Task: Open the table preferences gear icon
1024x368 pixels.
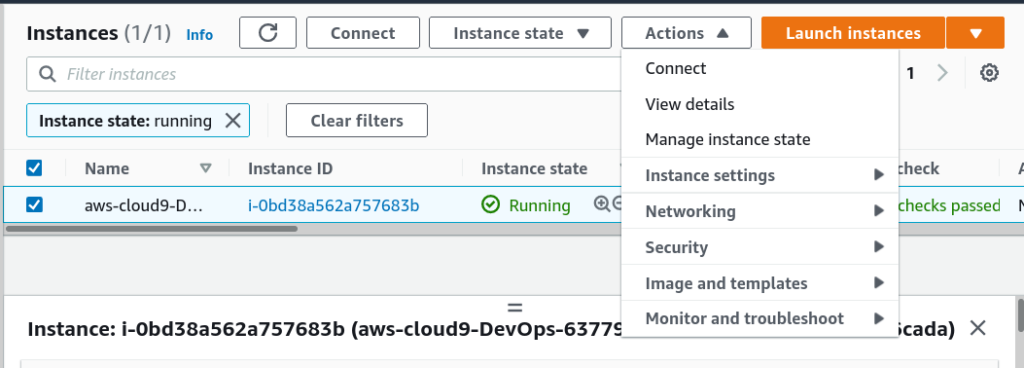Action: point(989,73)
